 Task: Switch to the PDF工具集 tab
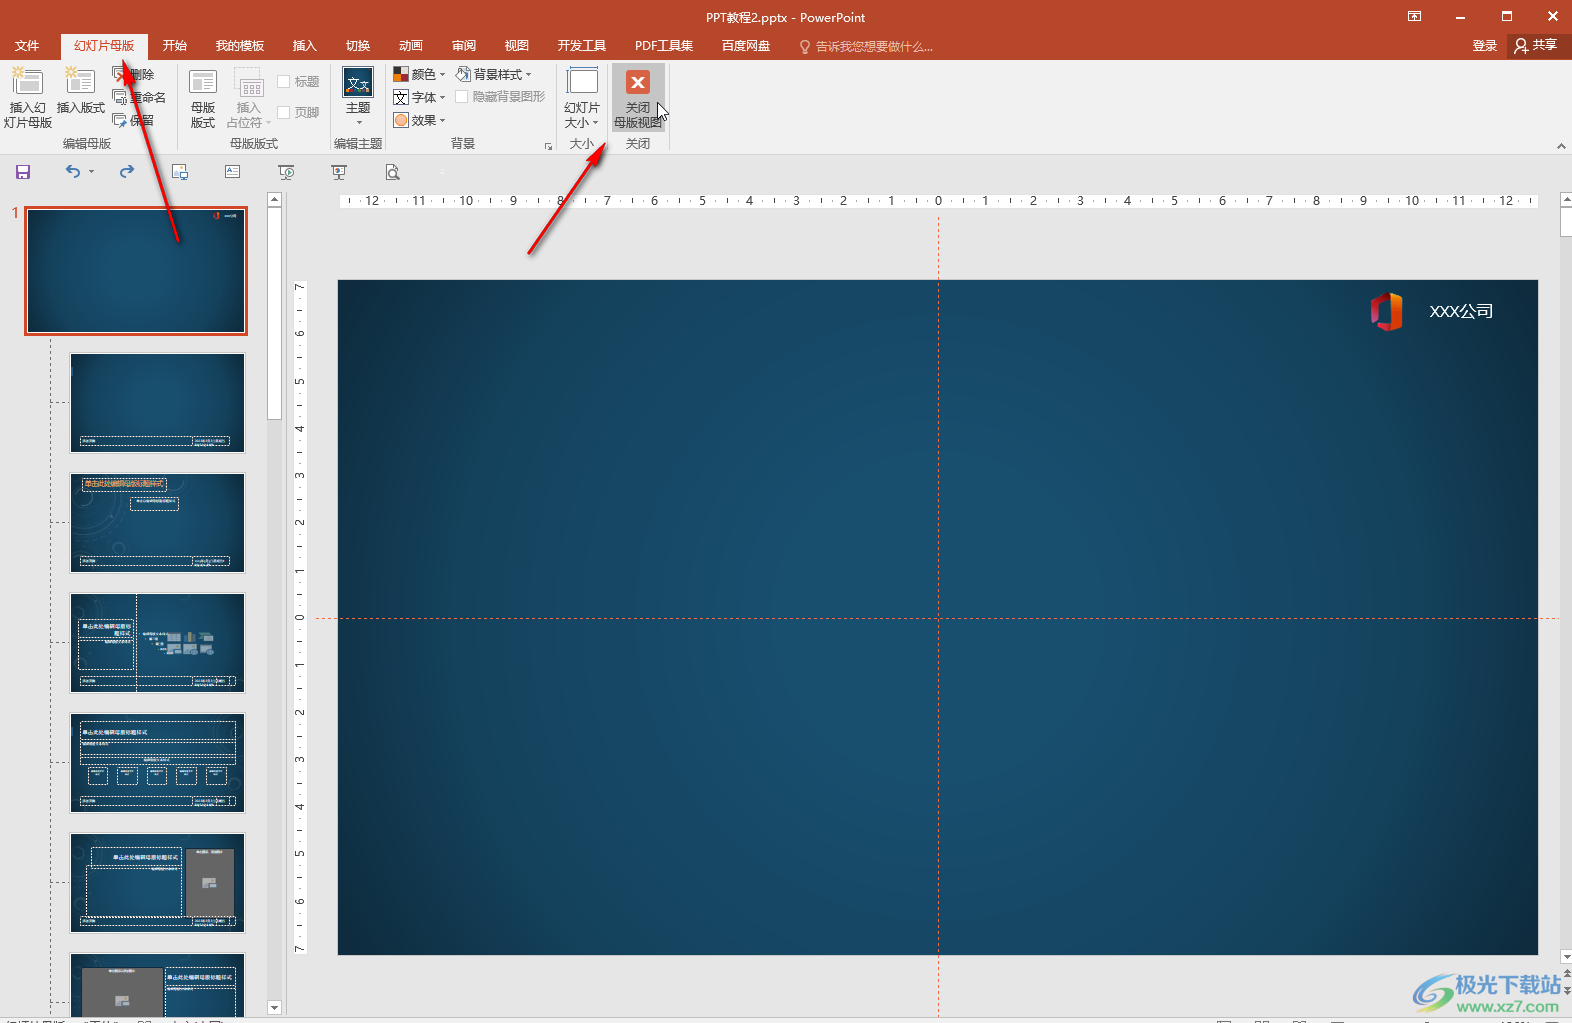[x=664, y=46]
